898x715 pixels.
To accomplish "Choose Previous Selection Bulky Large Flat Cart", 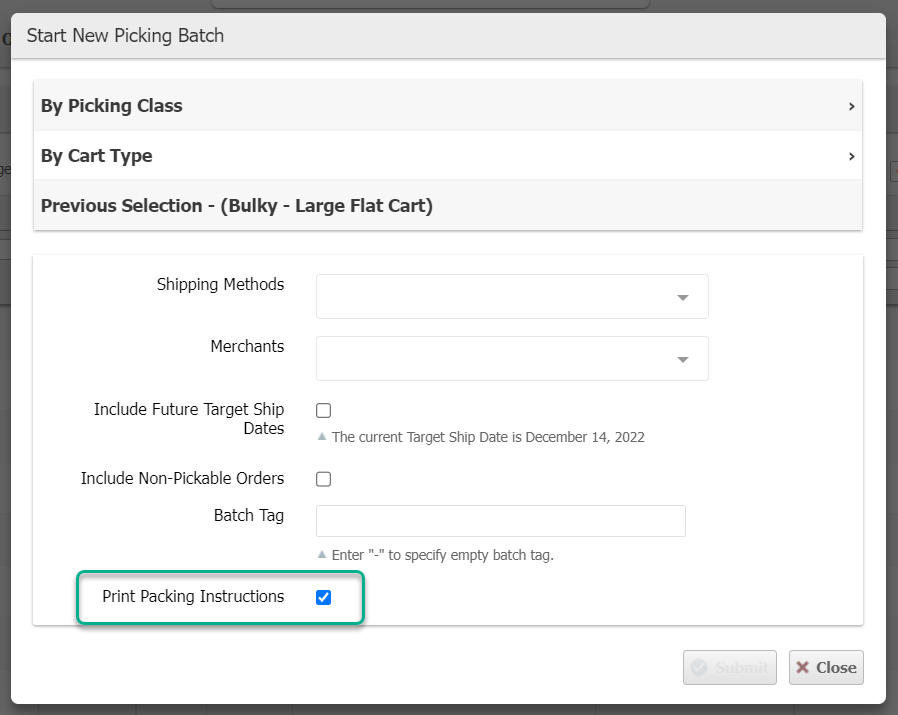I will (x=236, y=206).
